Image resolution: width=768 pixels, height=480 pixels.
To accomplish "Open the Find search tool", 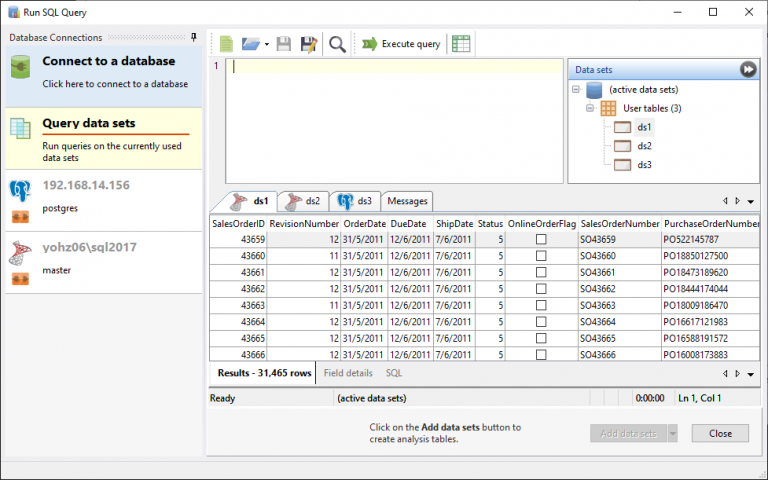I will 337,44.
